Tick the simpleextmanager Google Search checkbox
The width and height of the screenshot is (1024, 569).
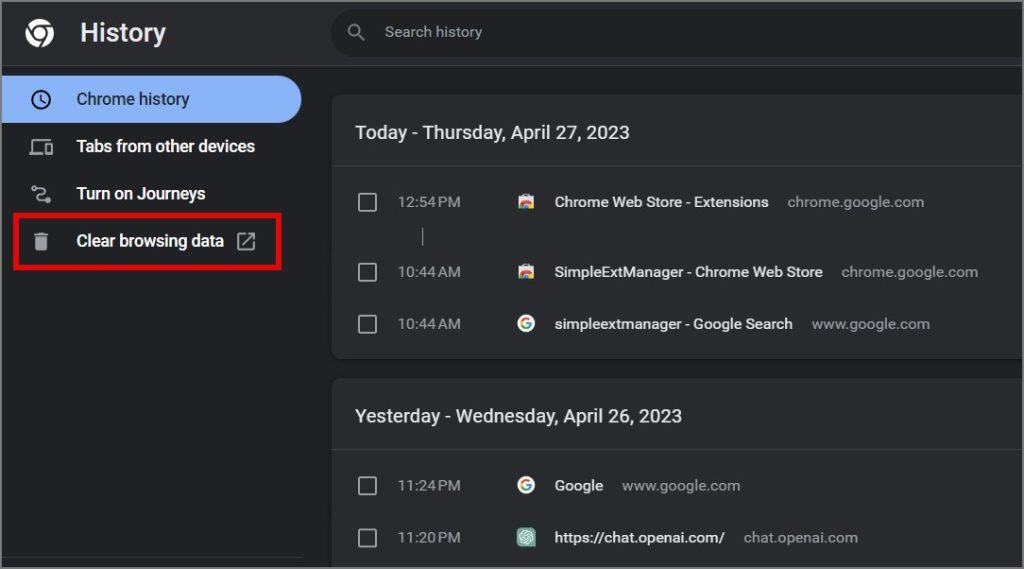(x=367, y=324)
